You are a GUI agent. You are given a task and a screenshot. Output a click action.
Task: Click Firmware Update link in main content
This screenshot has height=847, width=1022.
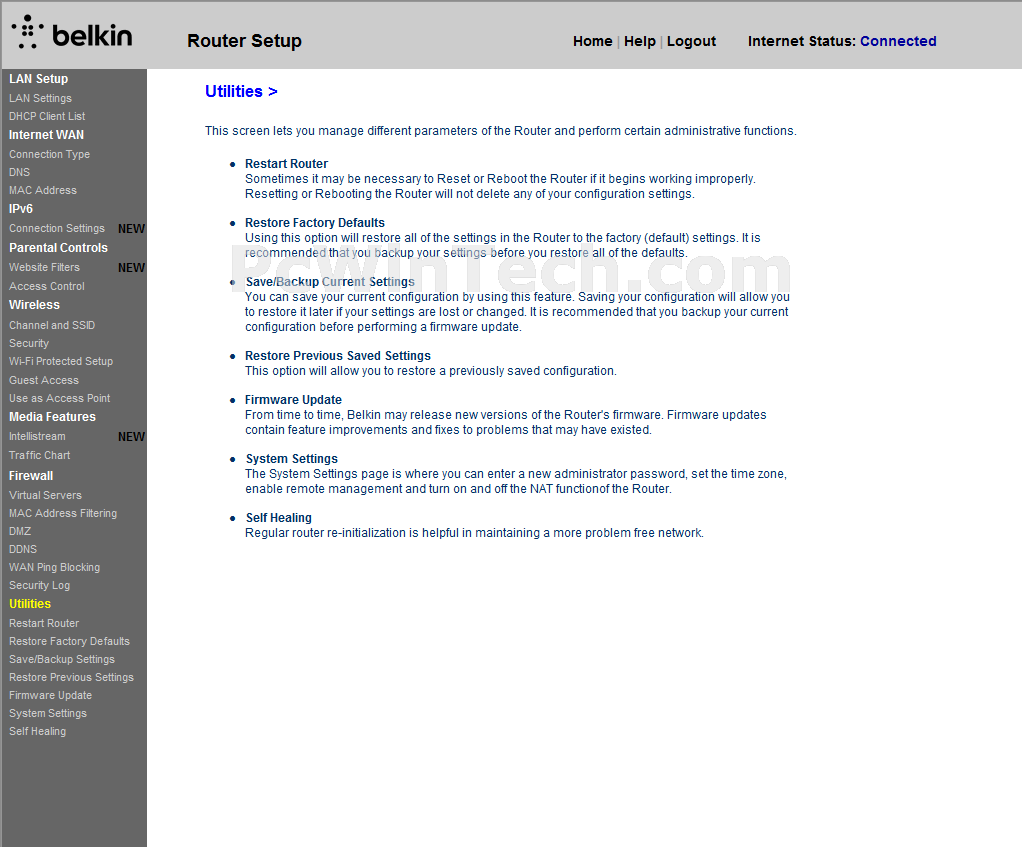pos(293,399)
